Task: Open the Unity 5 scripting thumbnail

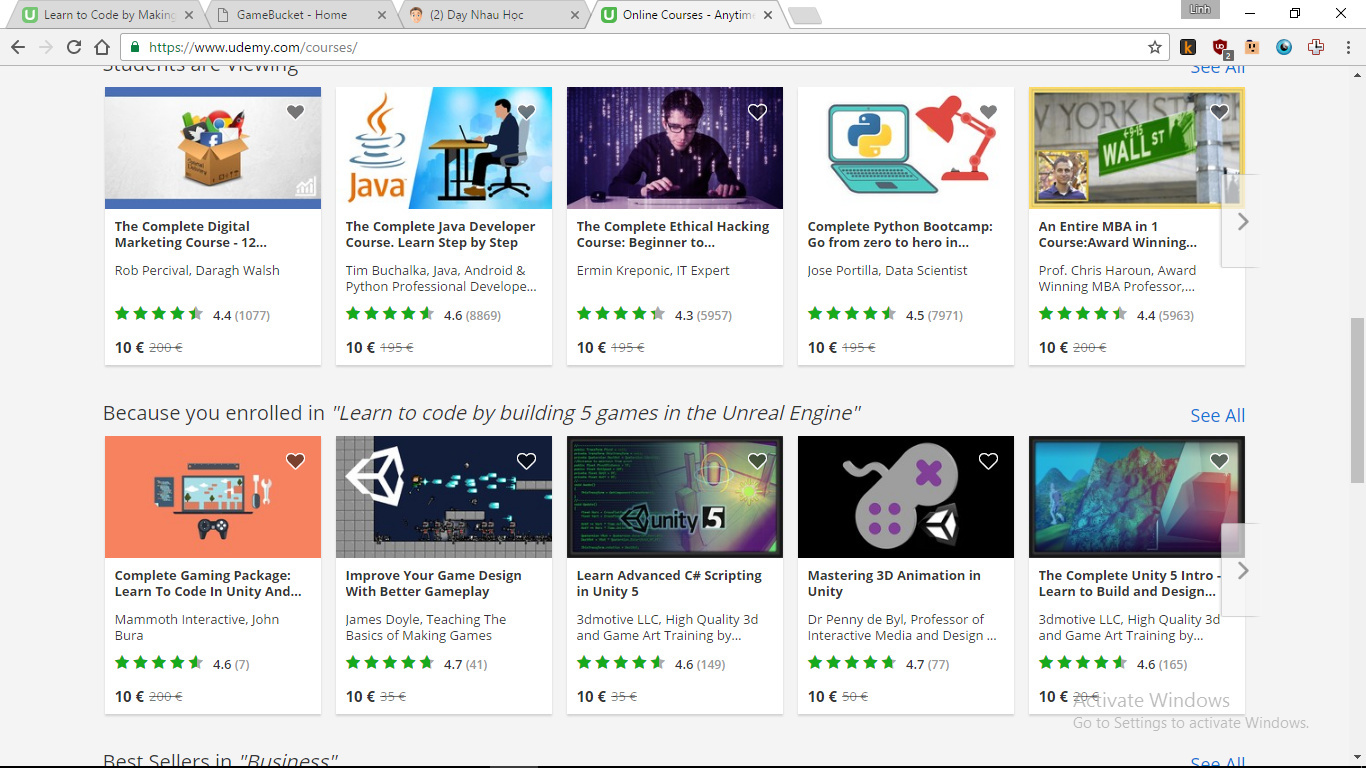Action: coord(675,497)
